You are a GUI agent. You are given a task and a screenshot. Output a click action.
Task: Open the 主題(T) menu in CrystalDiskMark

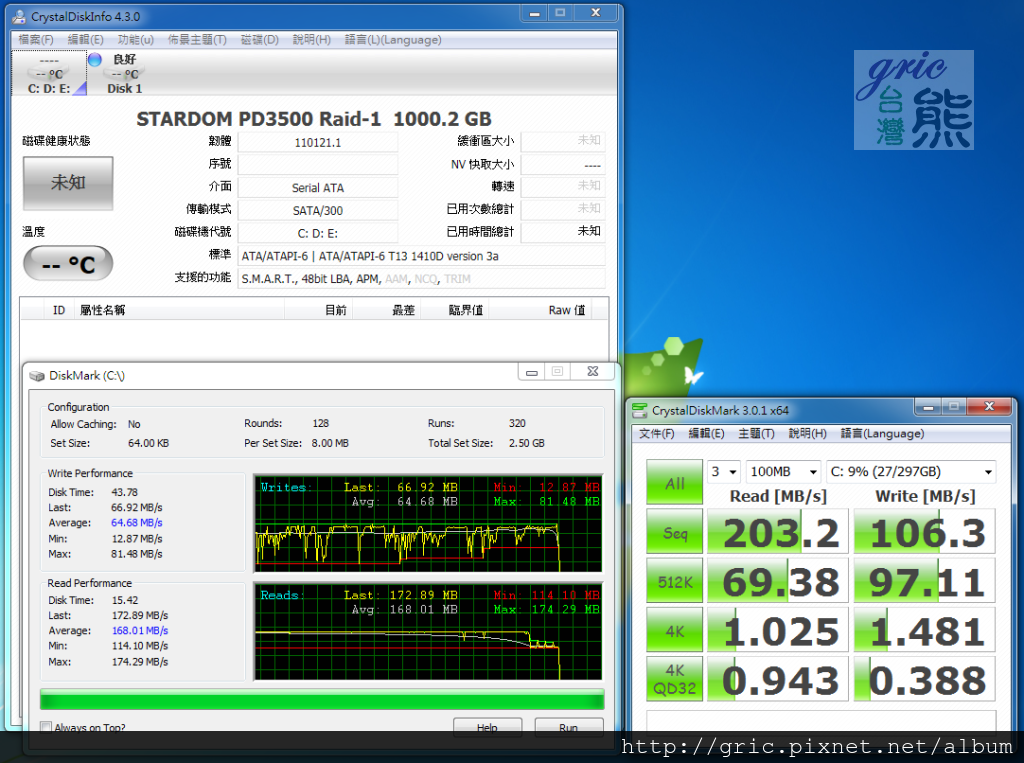756,433
